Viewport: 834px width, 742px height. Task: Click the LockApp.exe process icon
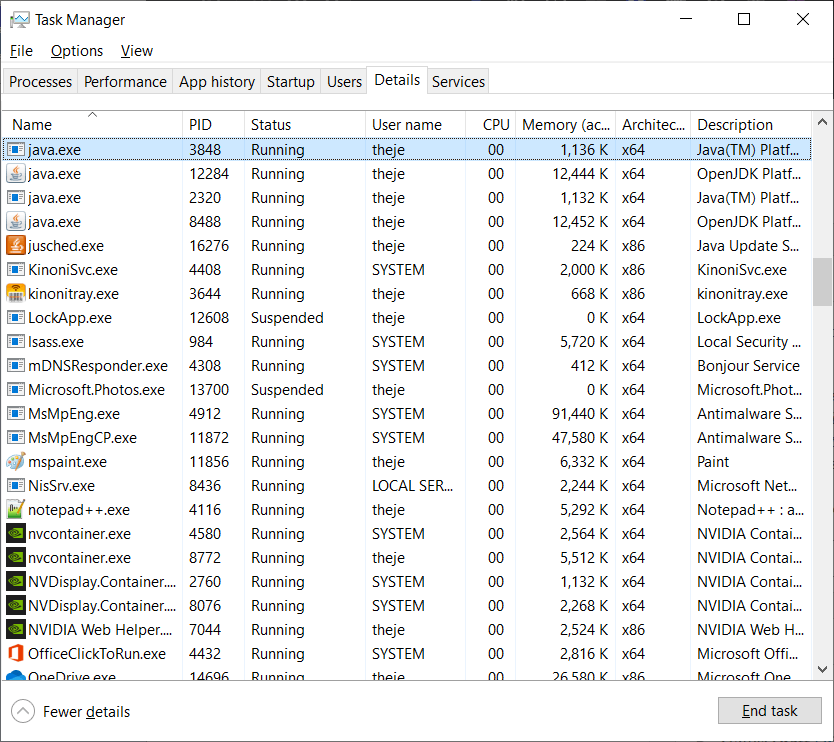tap(16, 318)
